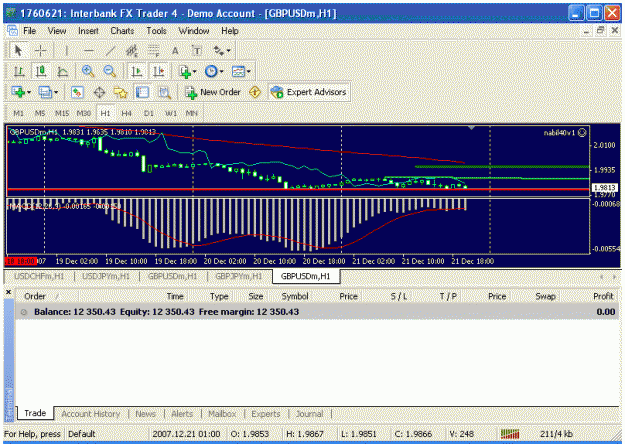Switch timeframe to W1

[x=171, y=113]
